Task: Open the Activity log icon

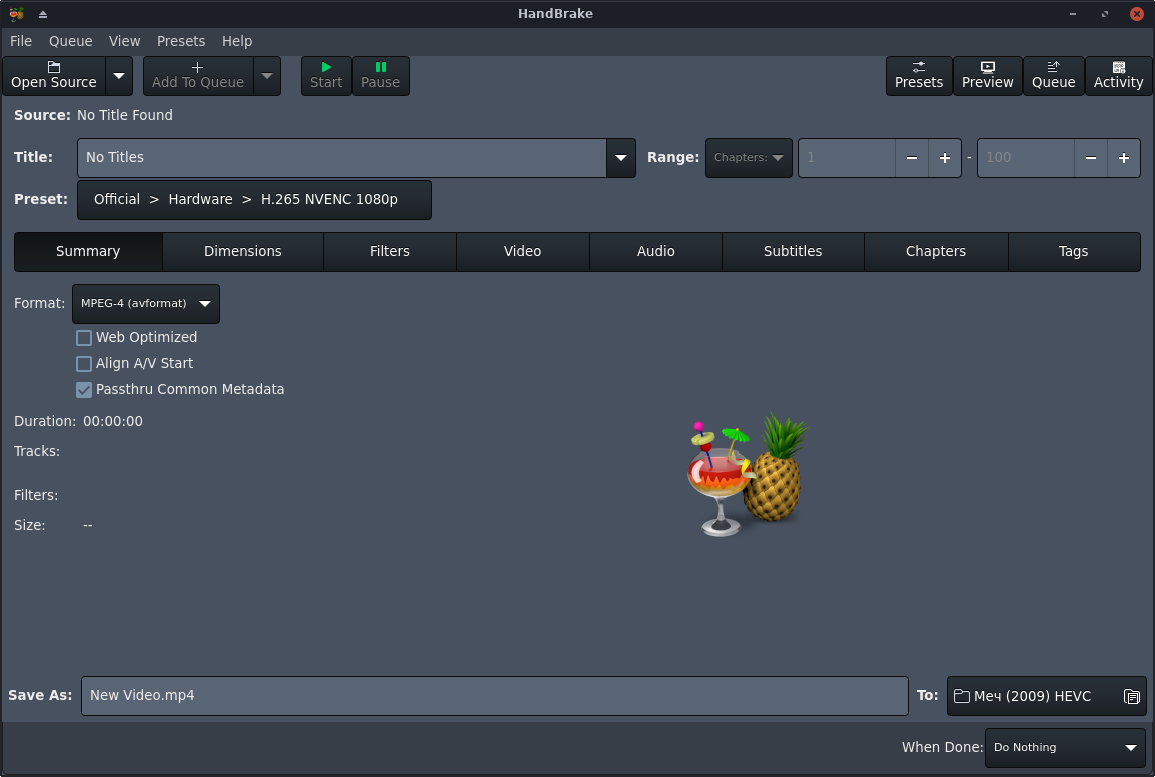Action: pos(1118,67)
